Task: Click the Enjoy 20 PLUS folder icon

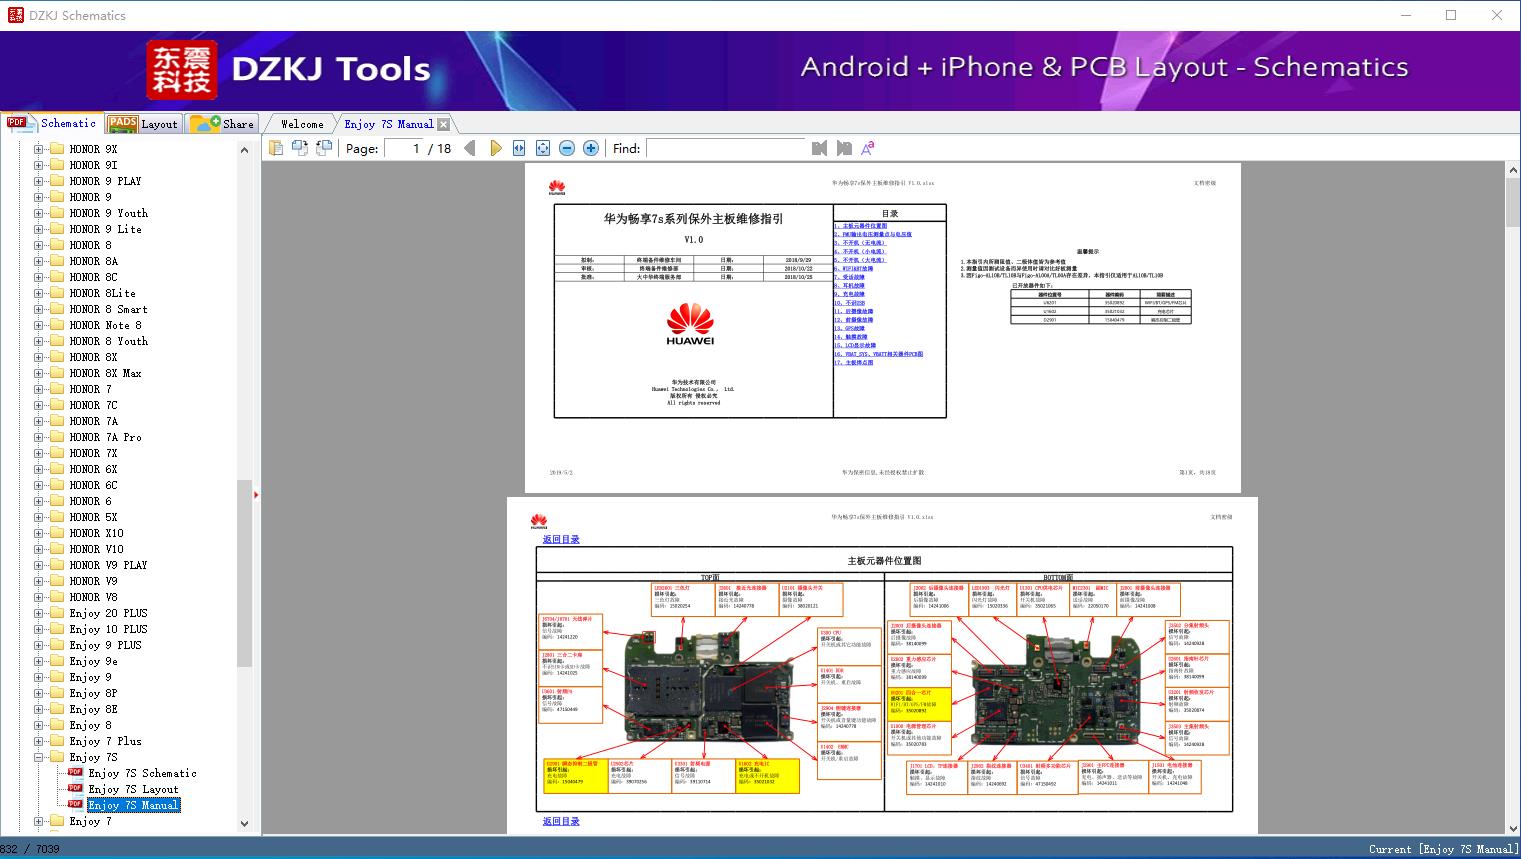Action: [57, 613]
